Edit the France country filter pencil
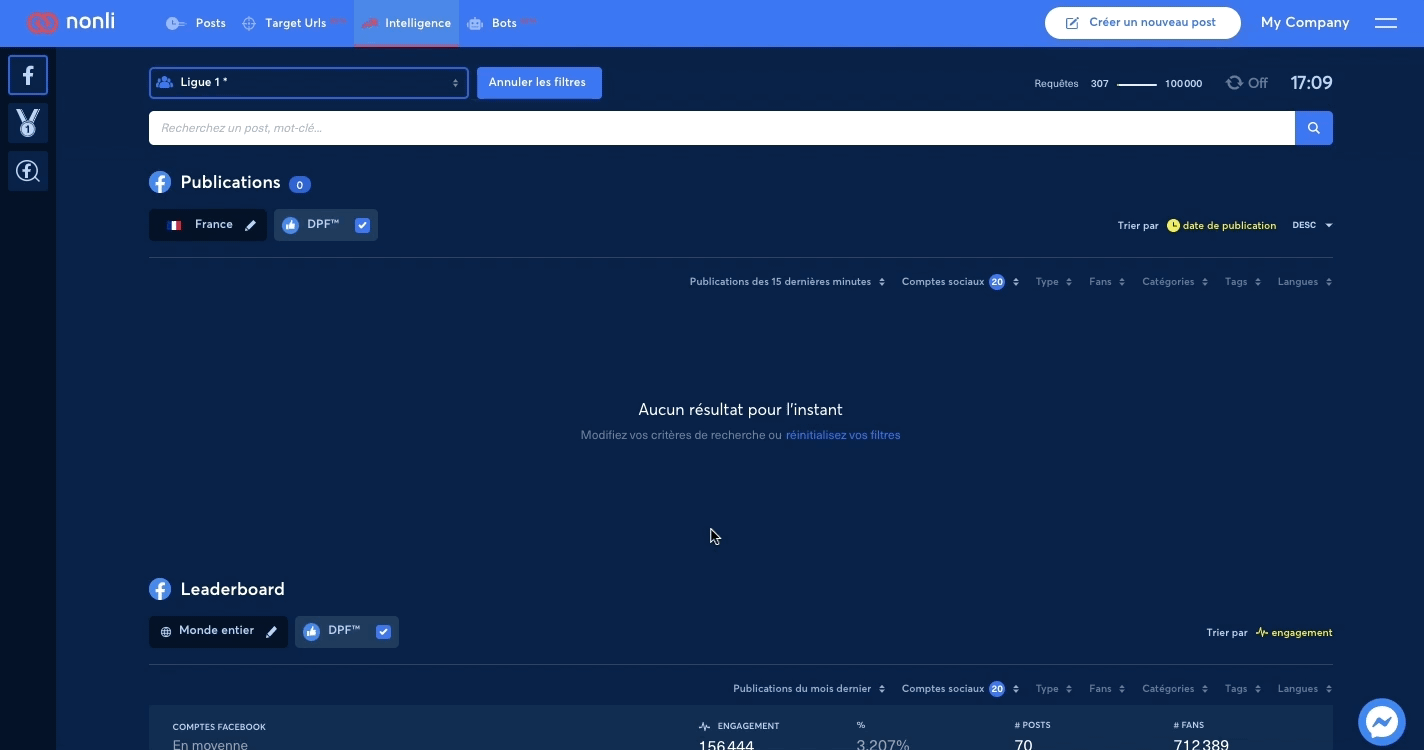 (251, 226)
